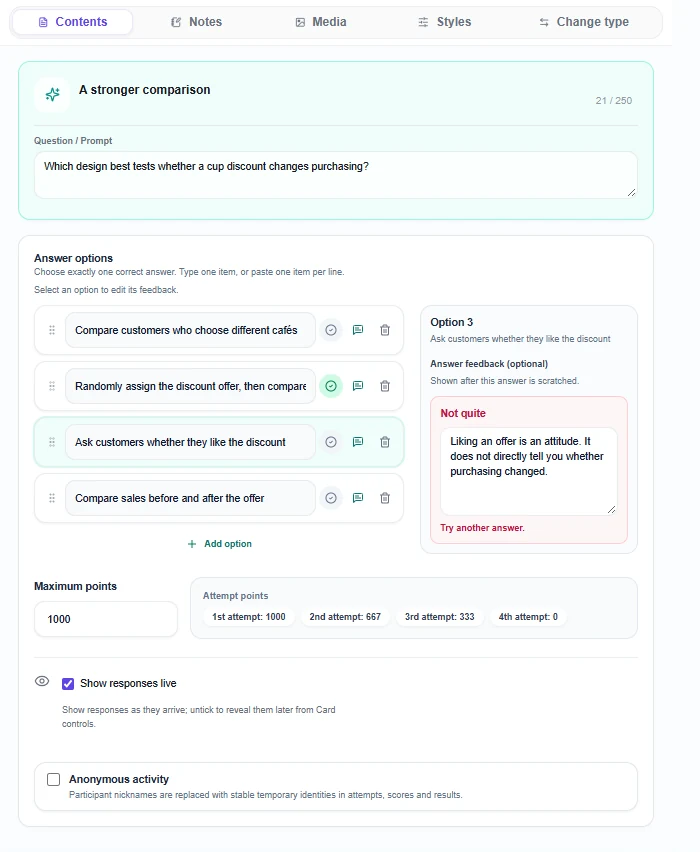Click the 'Option 3' panel heading
Image resolution: width=700 pixels, height=852 pixels.
[452, 322]
